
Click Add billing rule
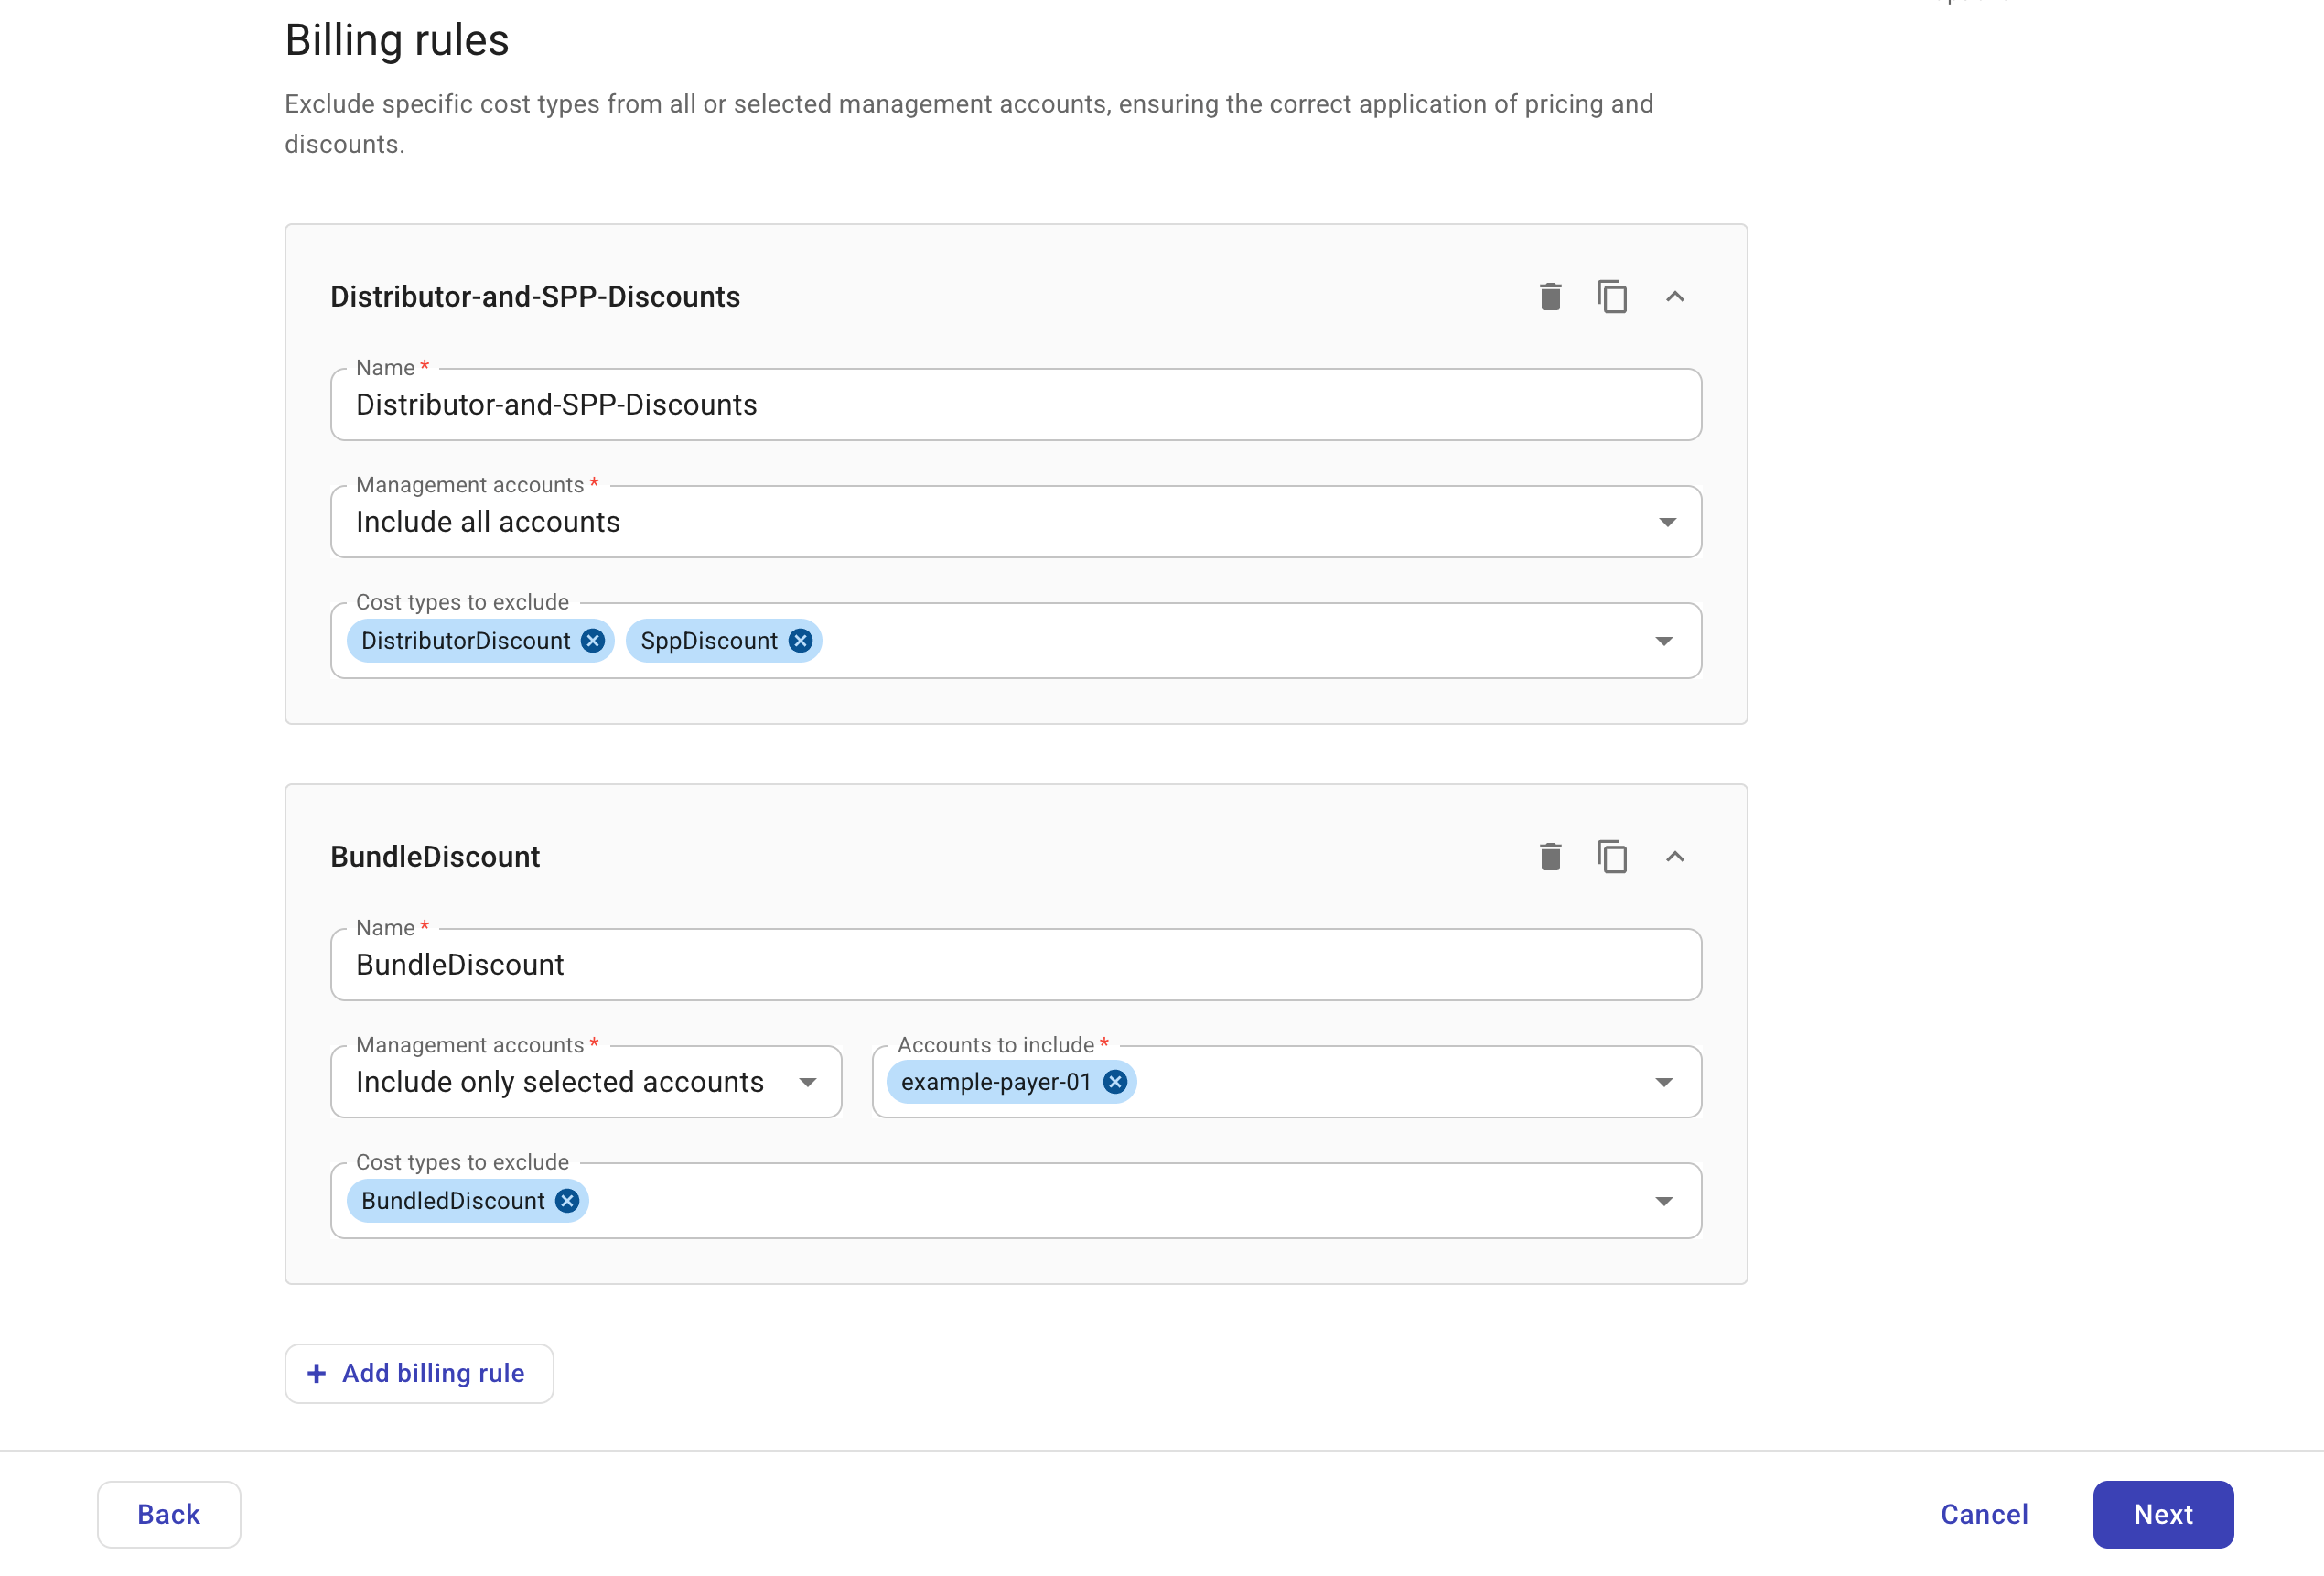(418, 1373)
